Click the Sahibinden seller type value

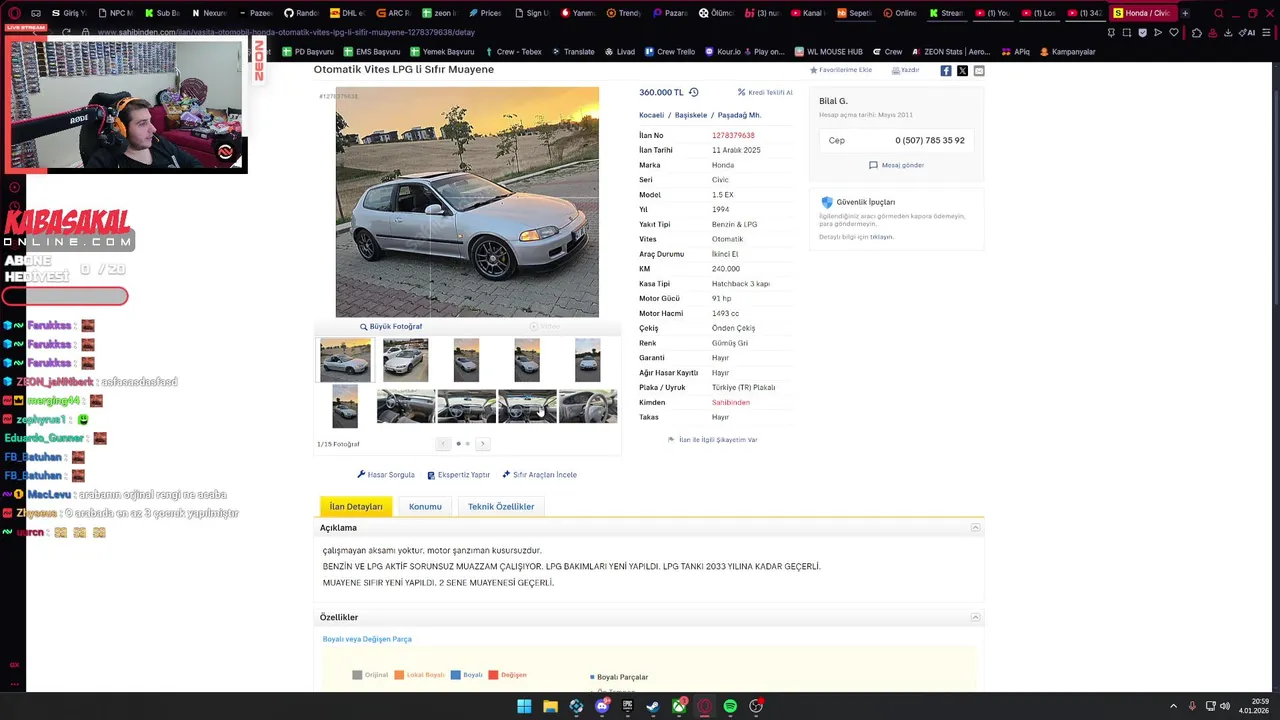click(731, 402)
